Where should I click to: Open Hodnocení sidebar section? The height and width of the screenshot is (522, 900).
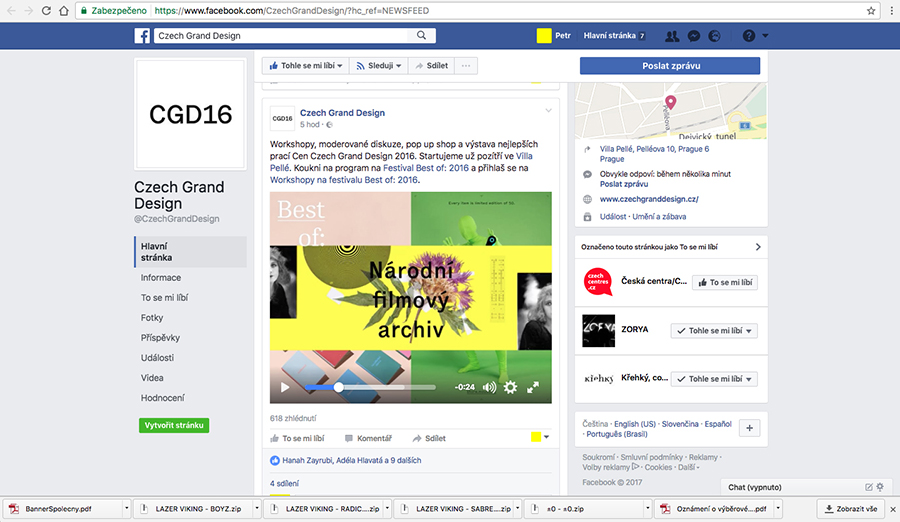tap(162, 398)
